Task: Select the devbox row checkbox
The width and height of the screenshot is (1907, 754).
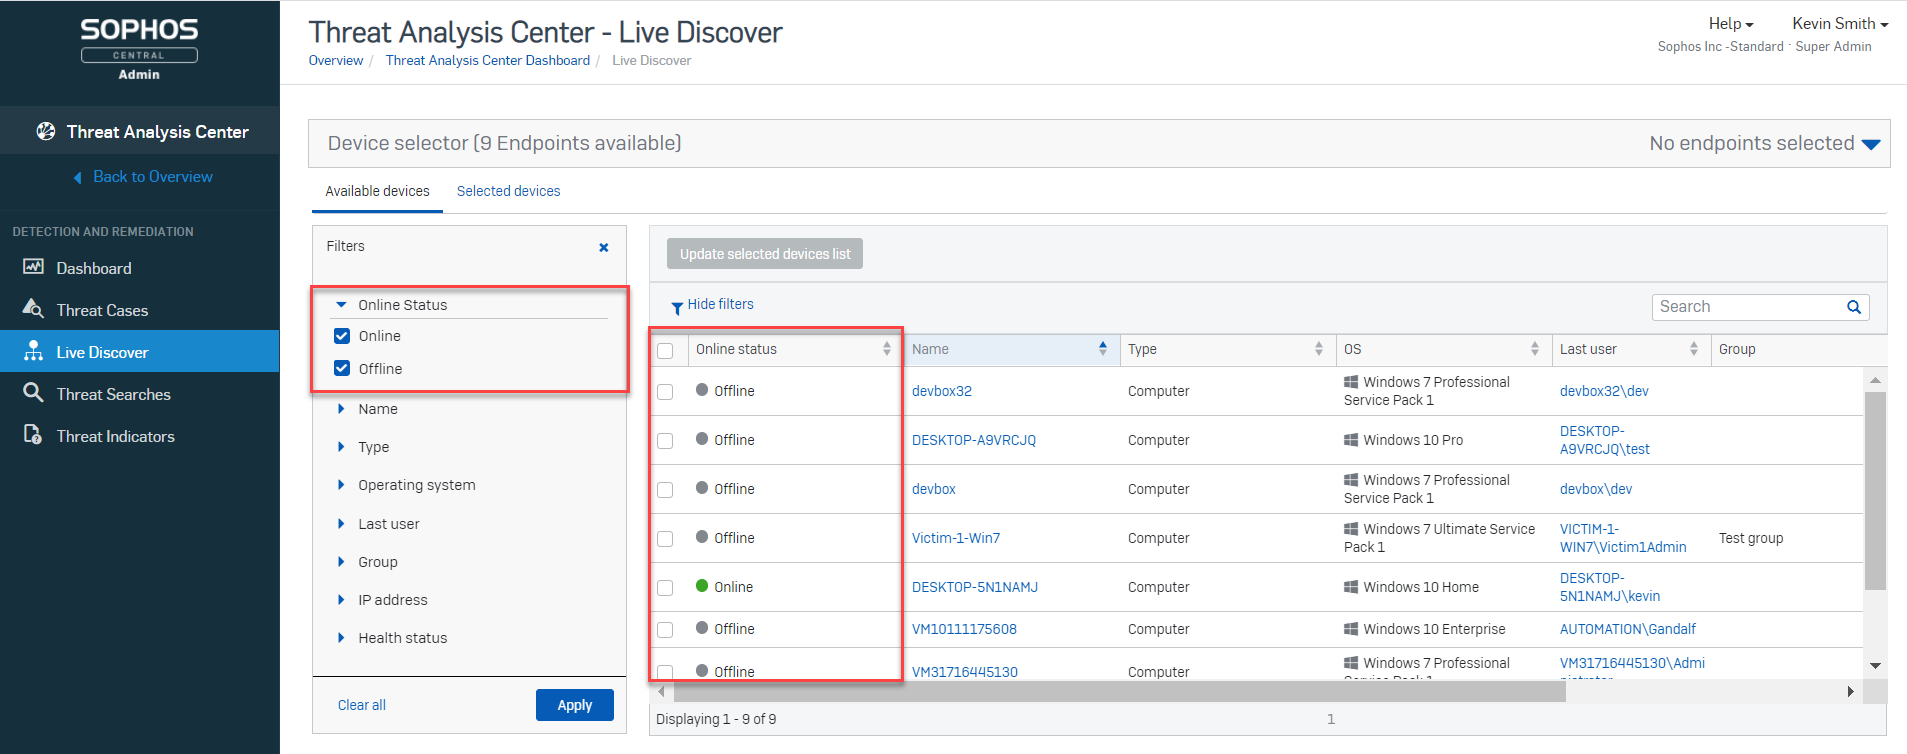Action: click(665, 490)
